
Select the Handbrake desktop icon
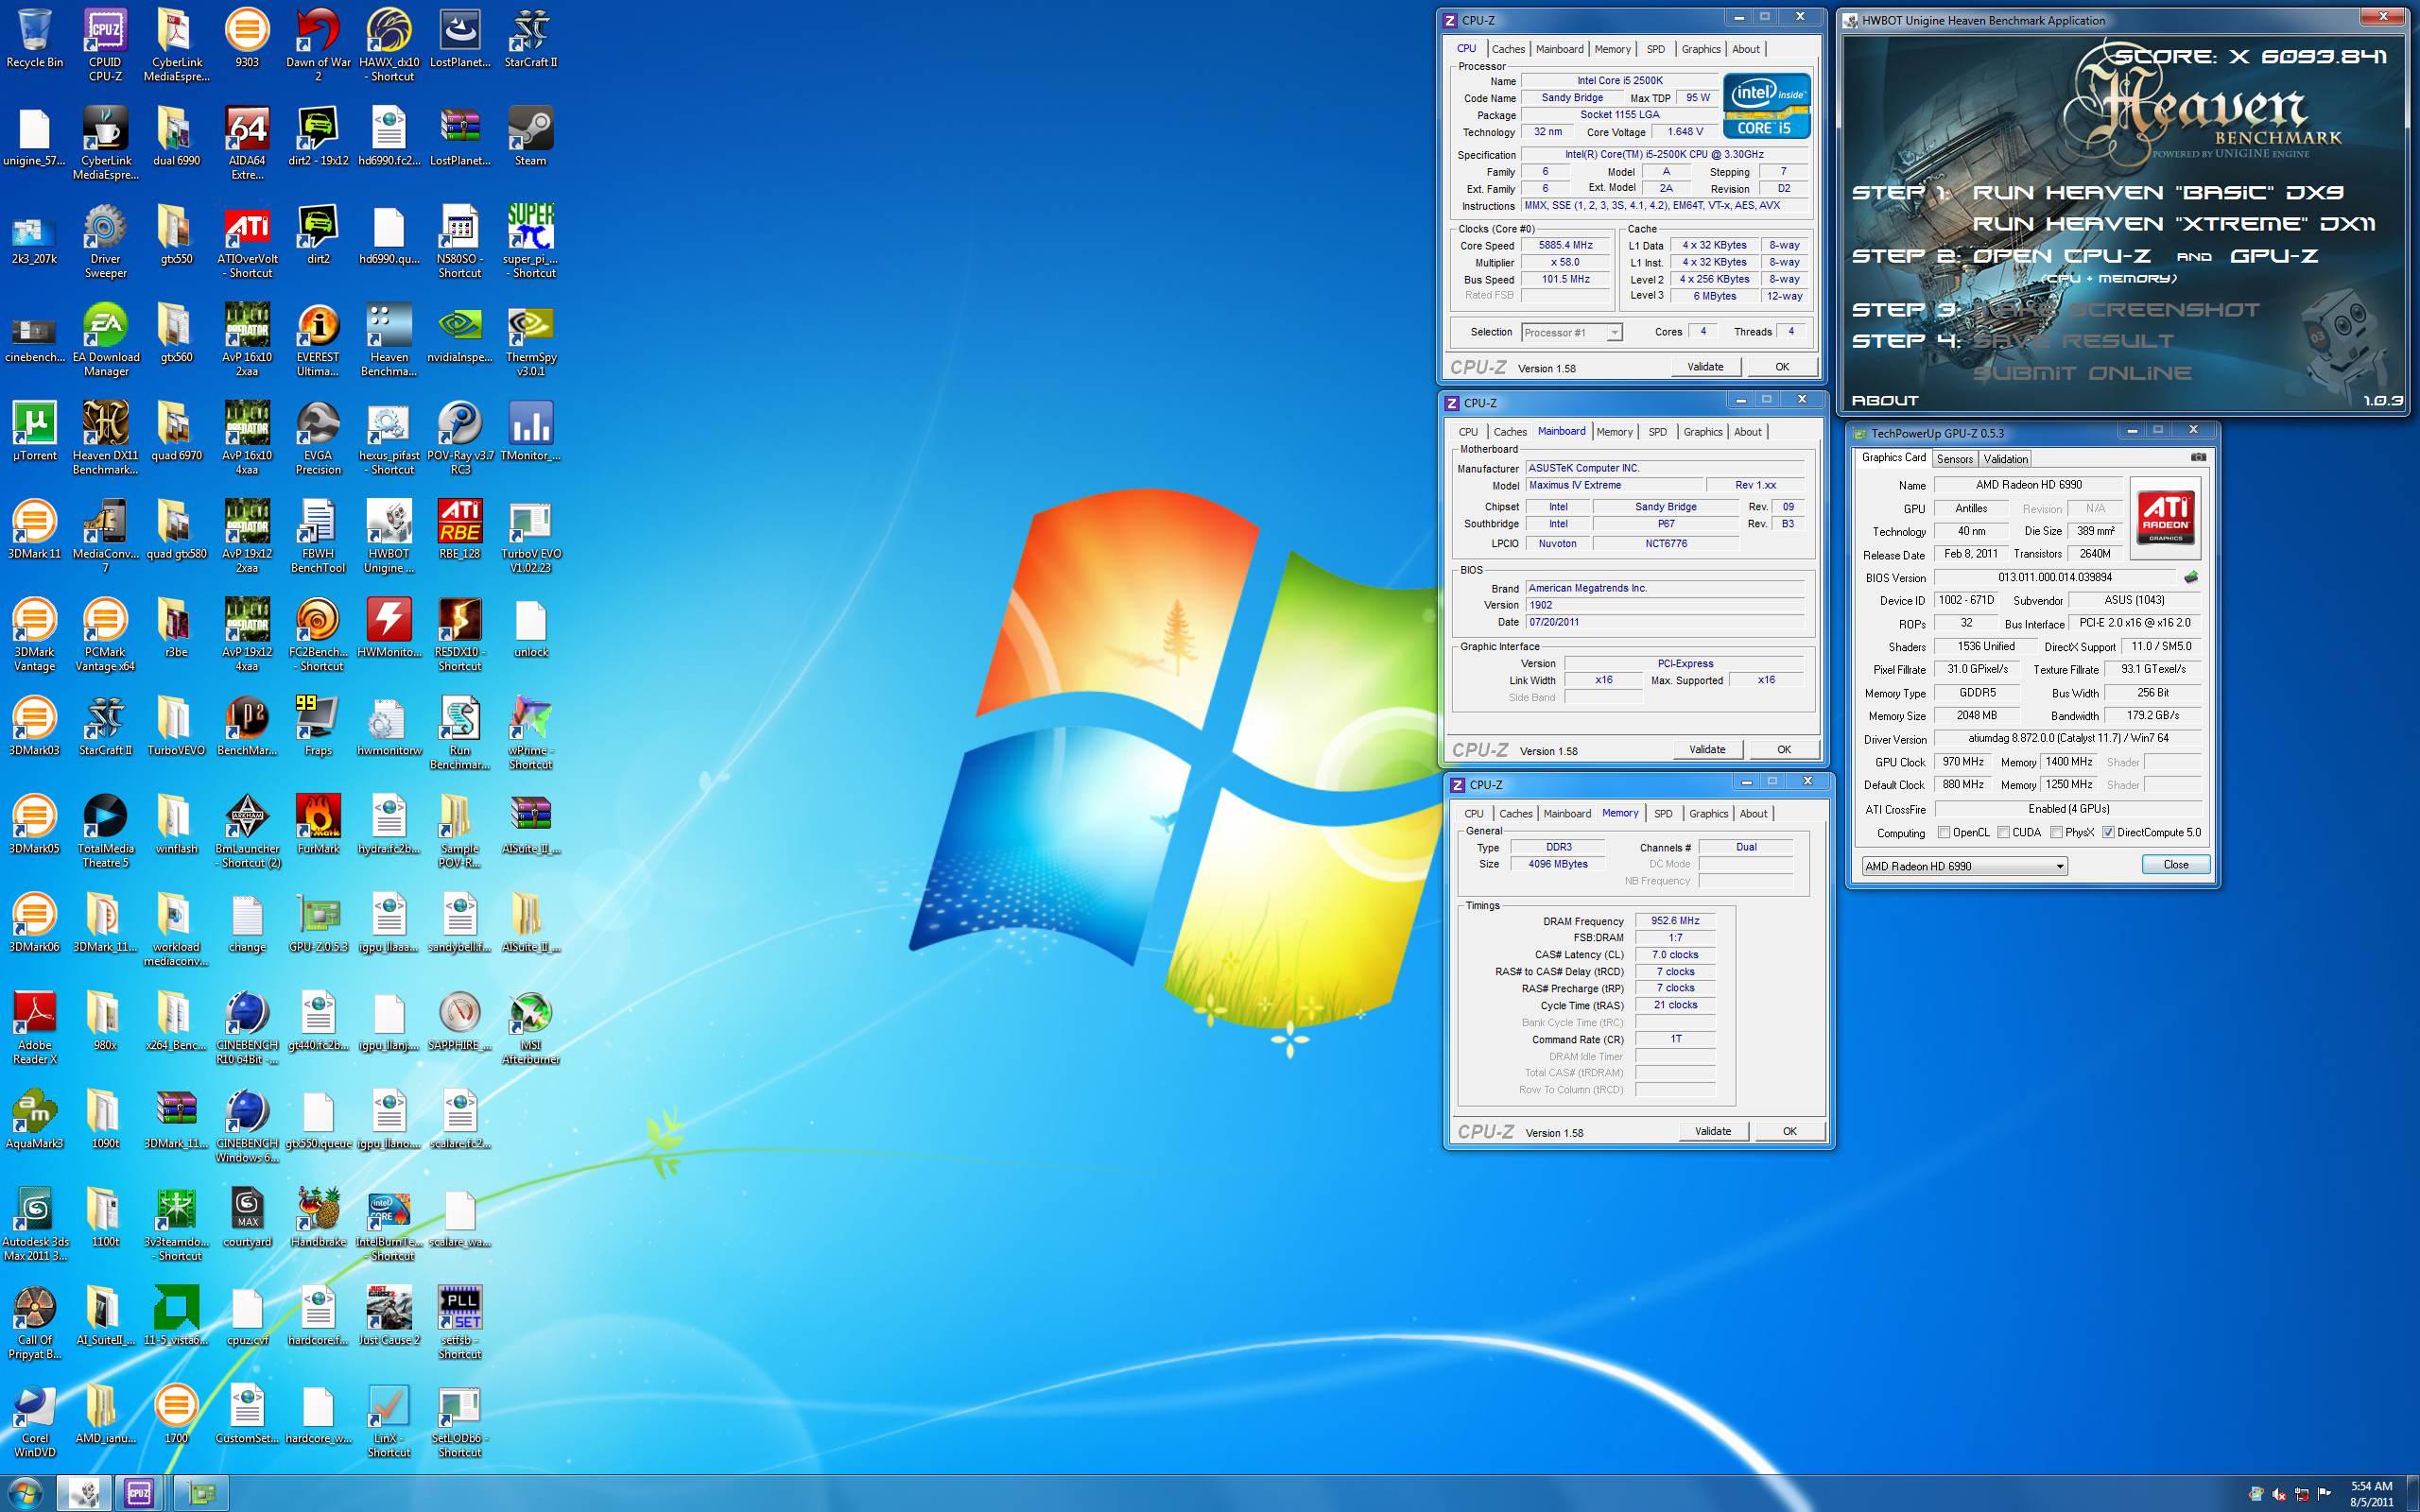[318, 1216]
